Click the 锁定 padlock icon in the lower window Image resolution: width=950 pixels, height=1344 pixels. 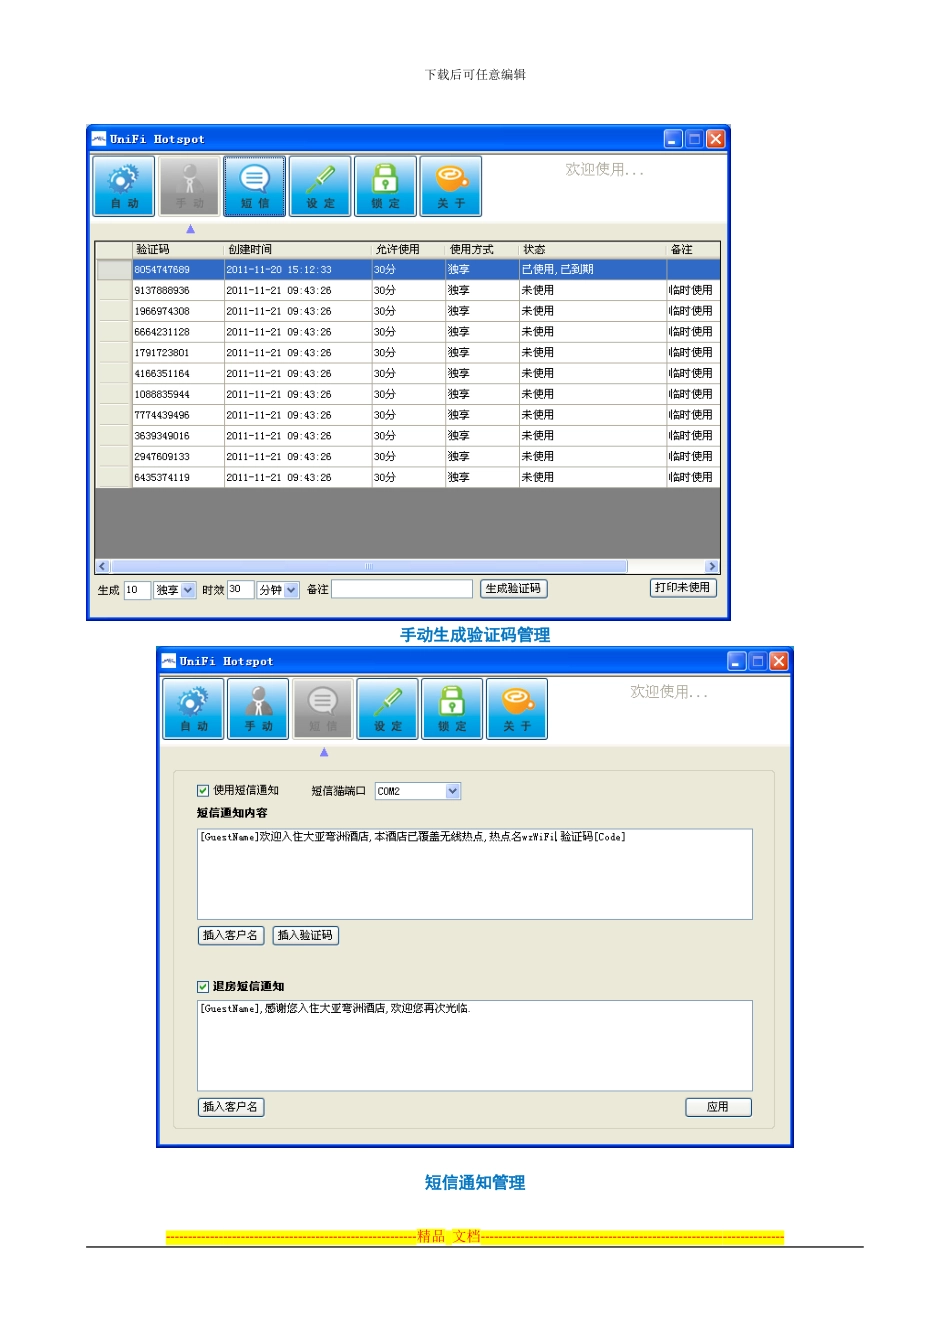pos(452,709)
